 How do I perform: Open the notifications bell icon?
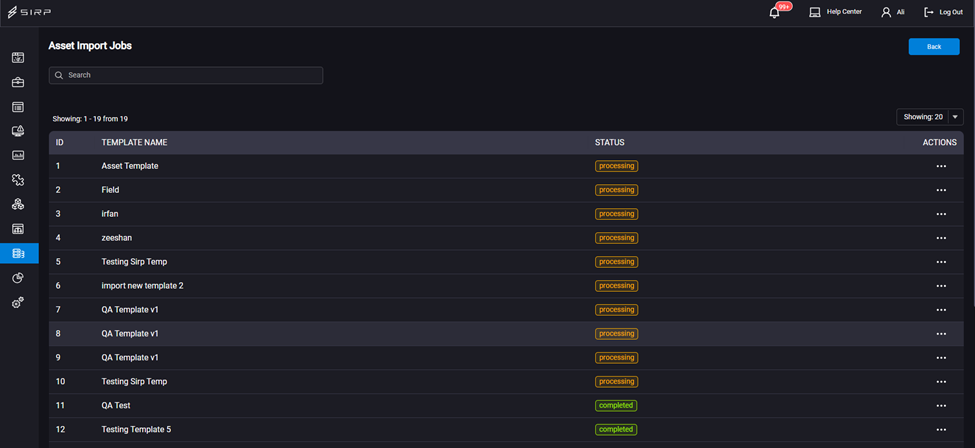(774, 12)
